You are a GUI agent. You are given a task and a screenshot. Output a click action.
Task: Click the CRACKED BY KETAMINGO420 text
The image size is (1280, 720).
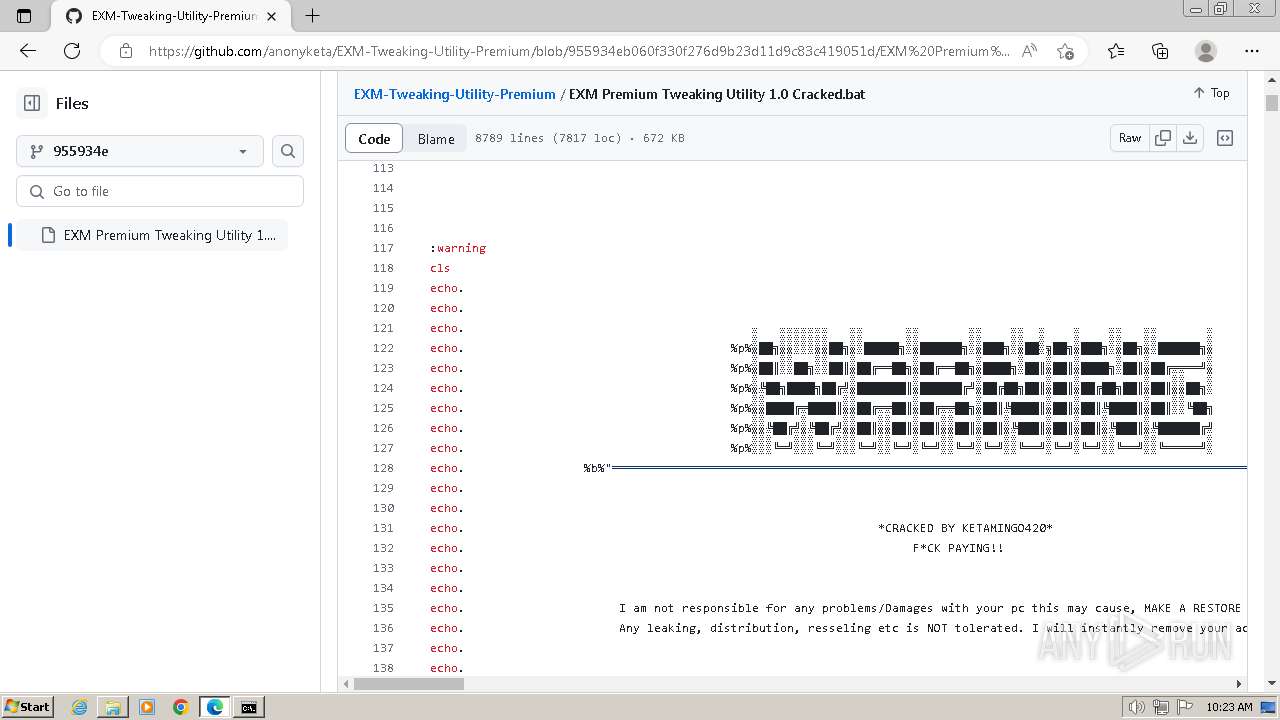(965, 528)
